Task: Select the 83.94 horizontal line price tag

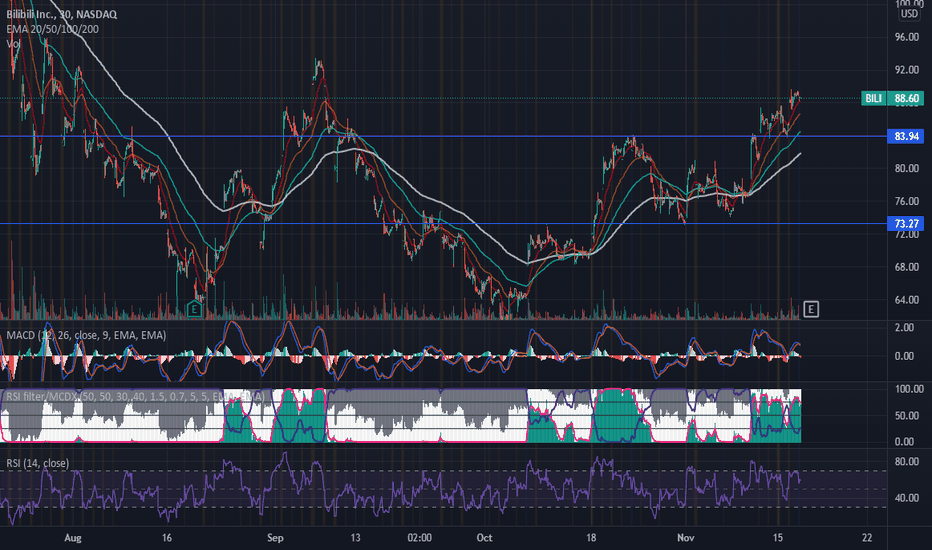Action: click(x=906, y=136)
